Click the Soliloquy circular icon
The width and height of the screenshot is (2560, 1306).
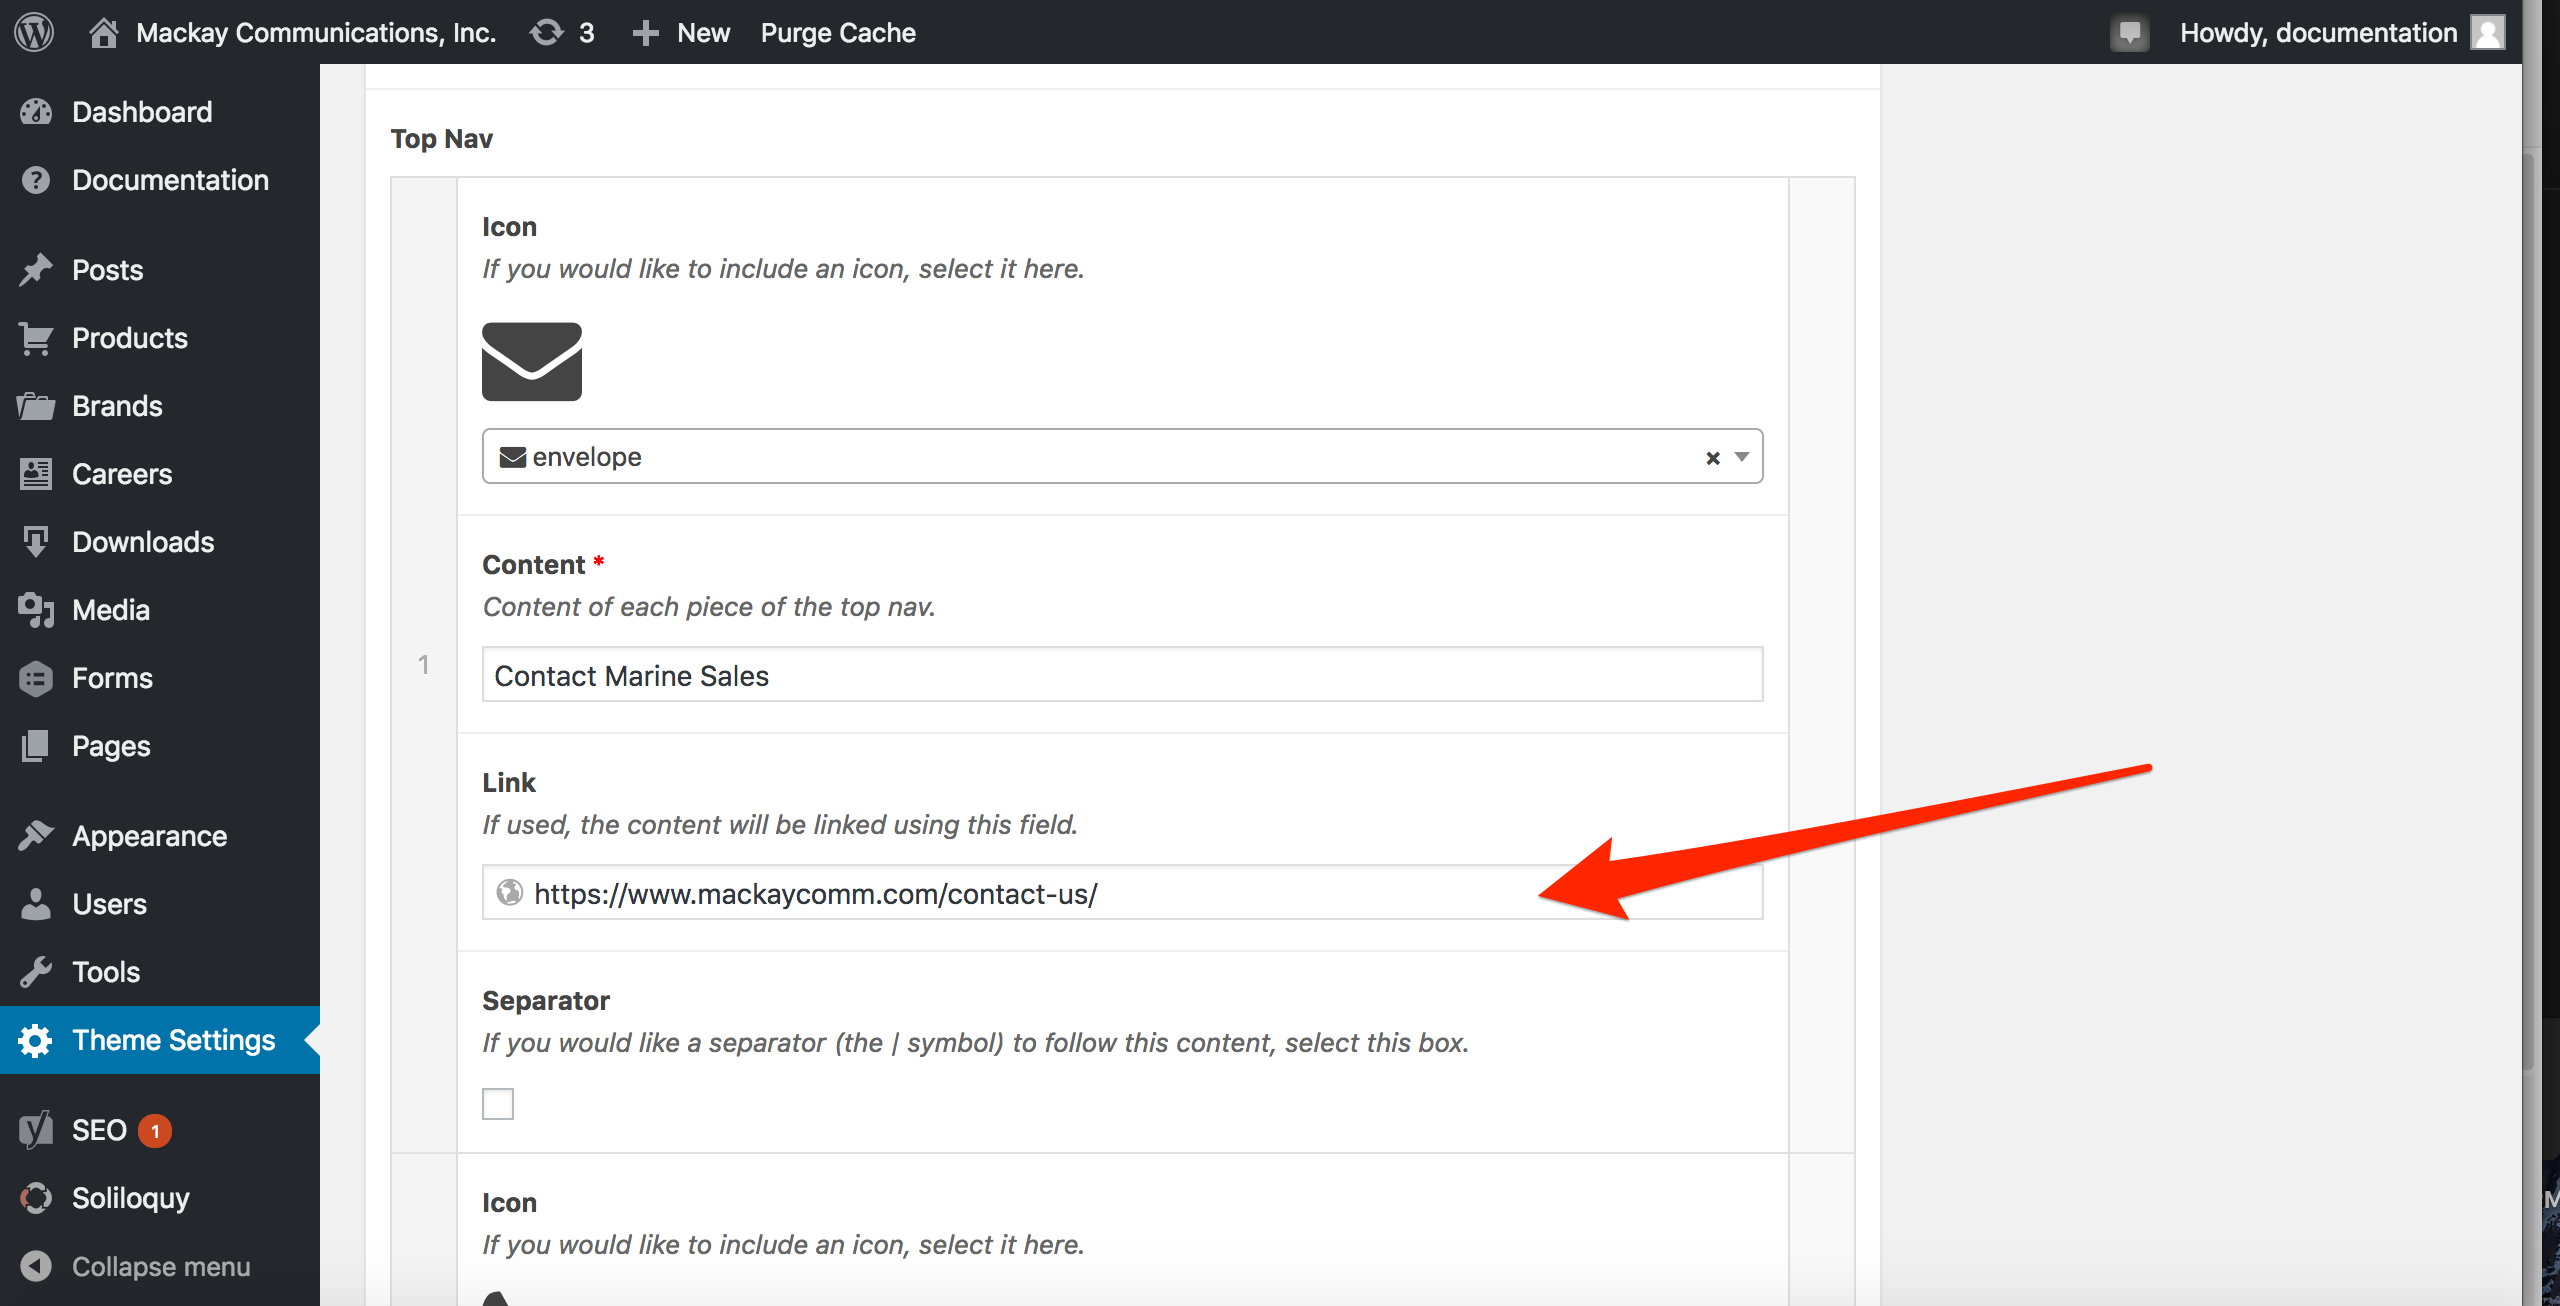pos(36,1198)
